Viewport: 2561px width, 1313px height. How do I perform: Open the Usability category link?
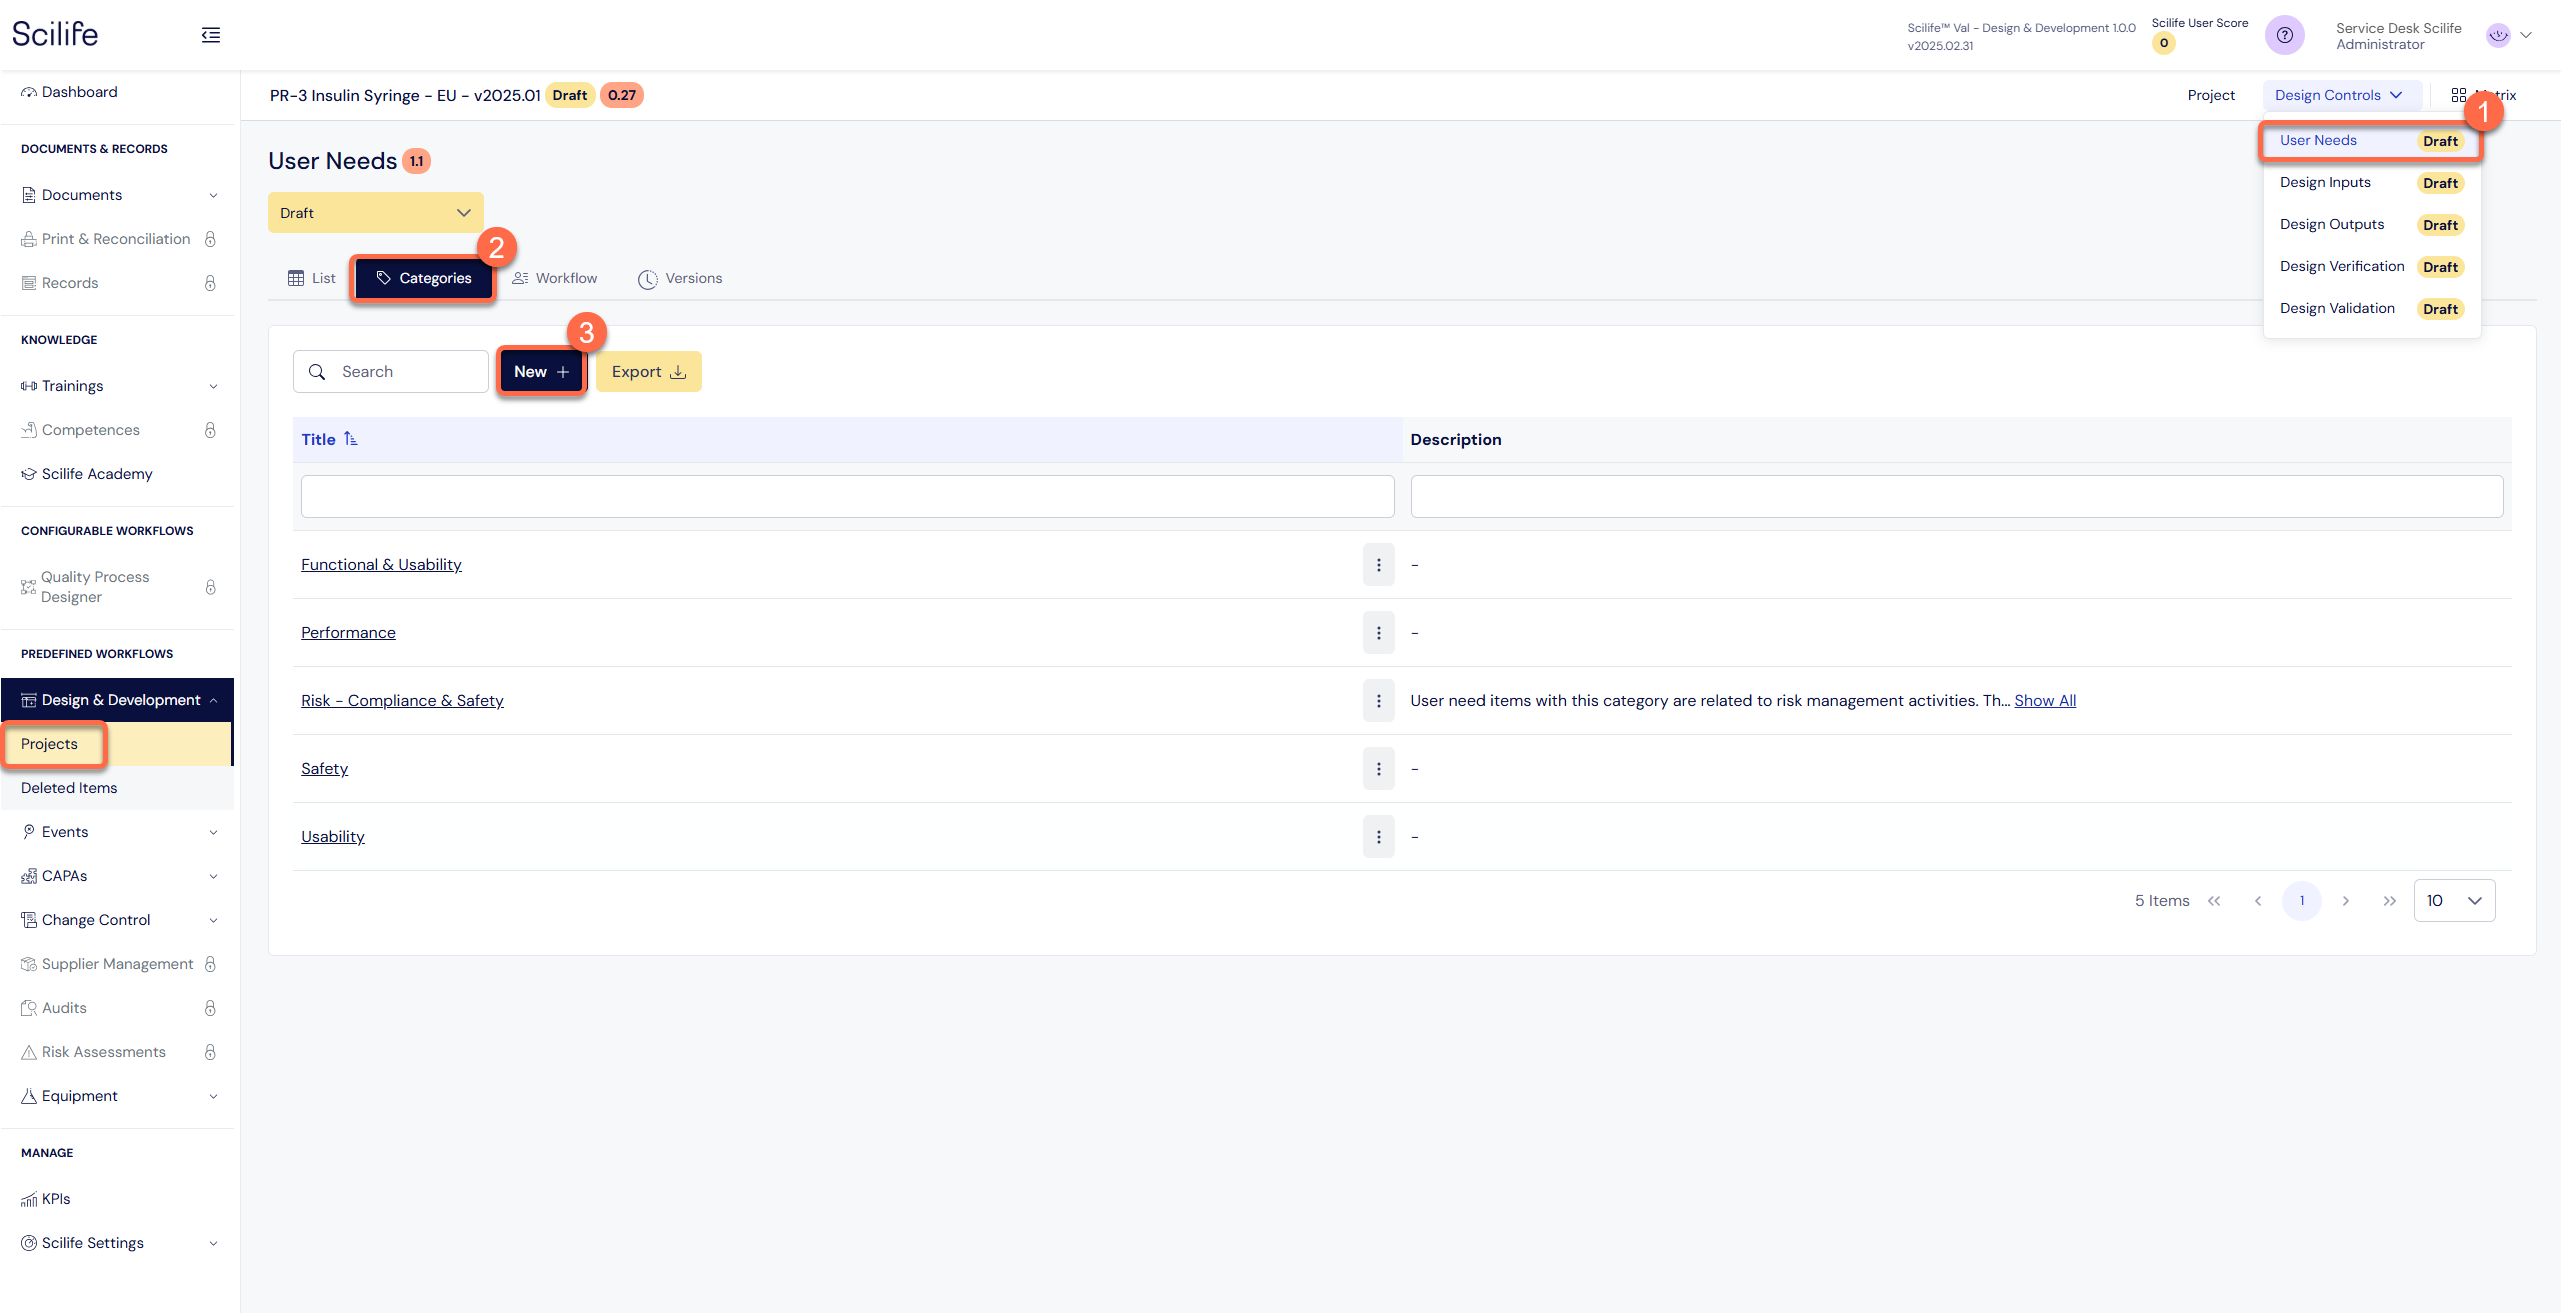tap(333, 837)
